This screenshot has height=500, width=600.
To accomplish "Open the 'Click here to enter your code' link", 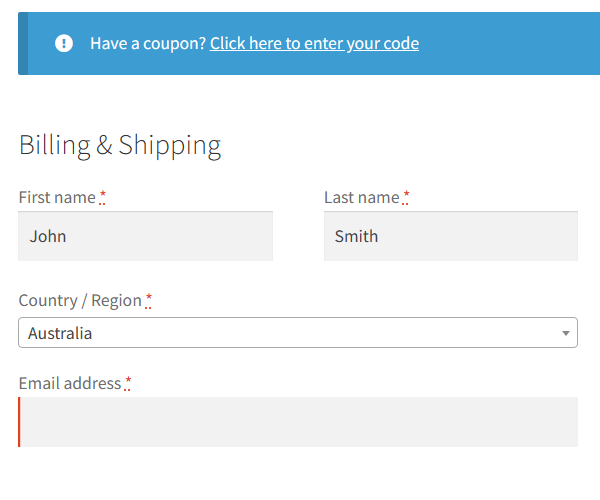I will [x=314, y=43].
